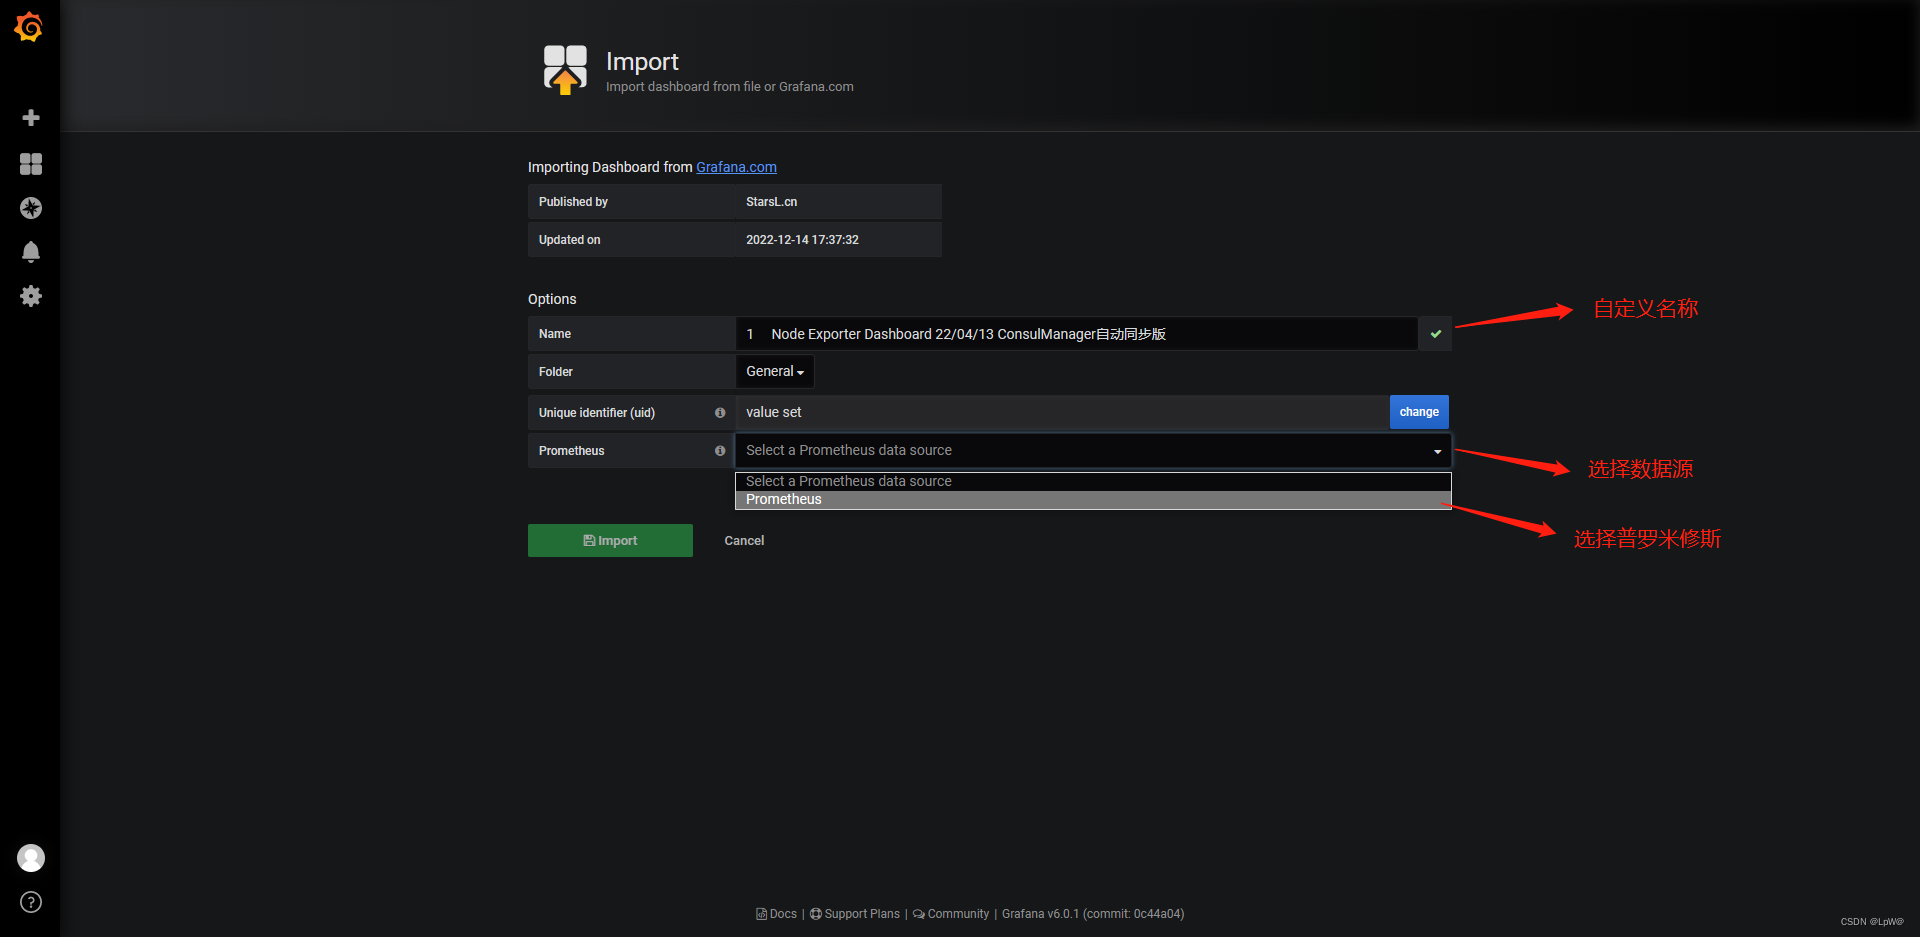Open the Explore compass icon in sidebar
1920x937 pixels.
point(31,208)
